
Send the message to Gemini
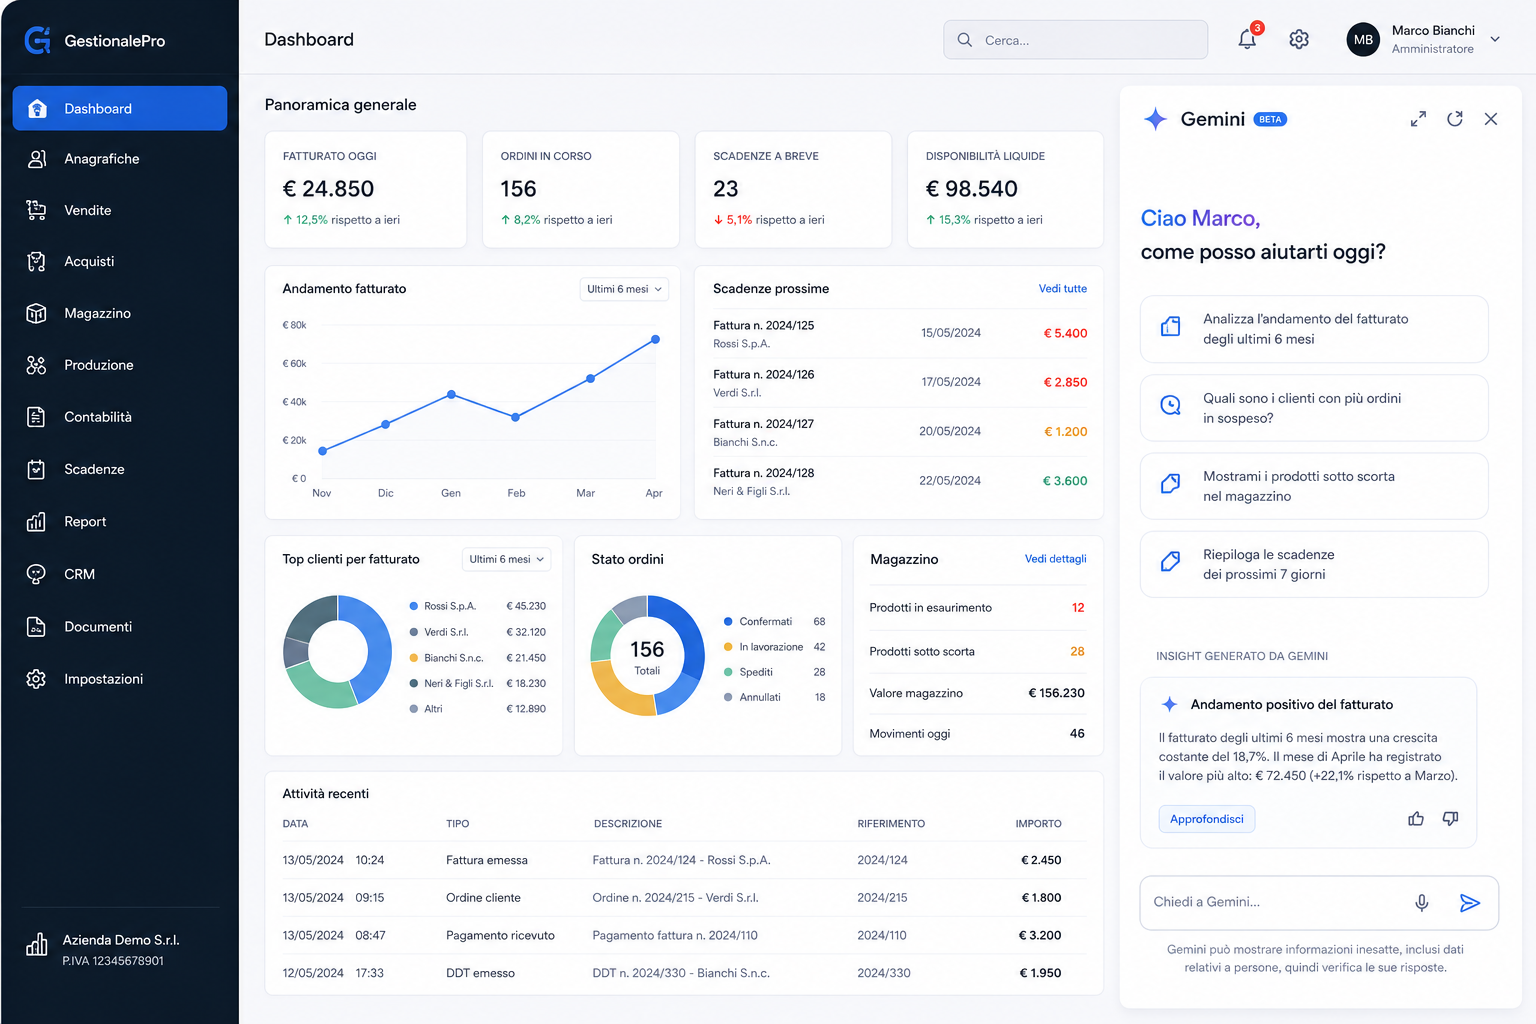pos(1469,903)
